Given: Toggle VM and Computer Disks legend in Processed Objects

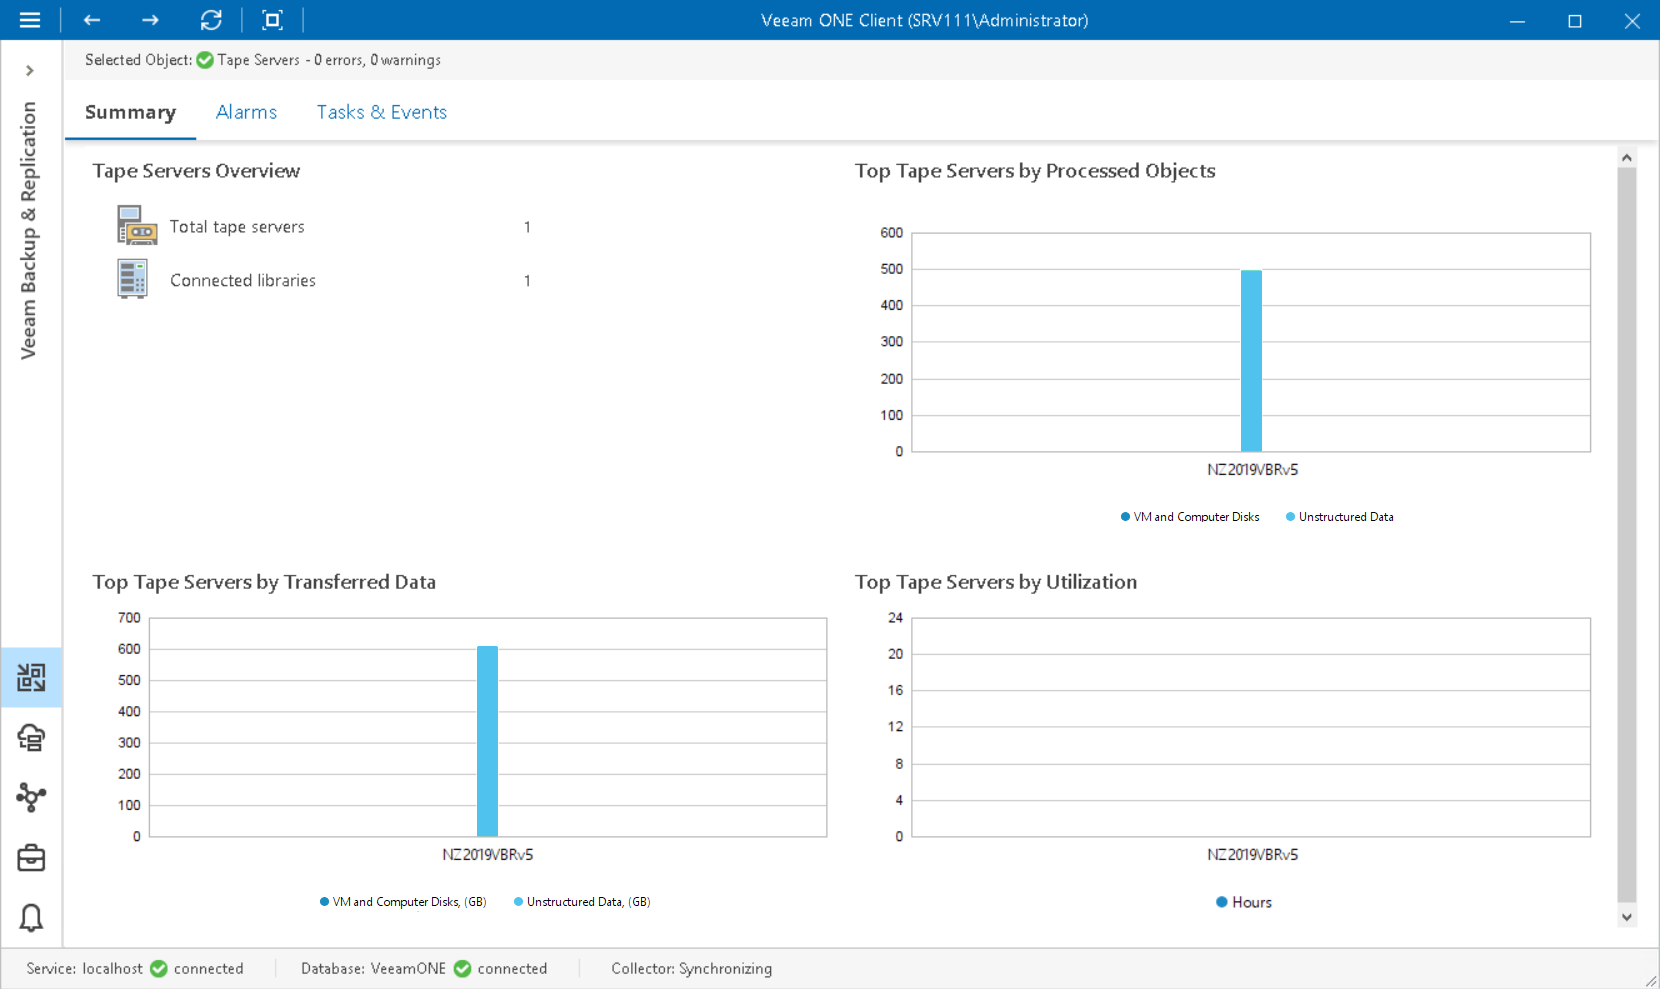Looking at the screenshot, I should 1190,517.
